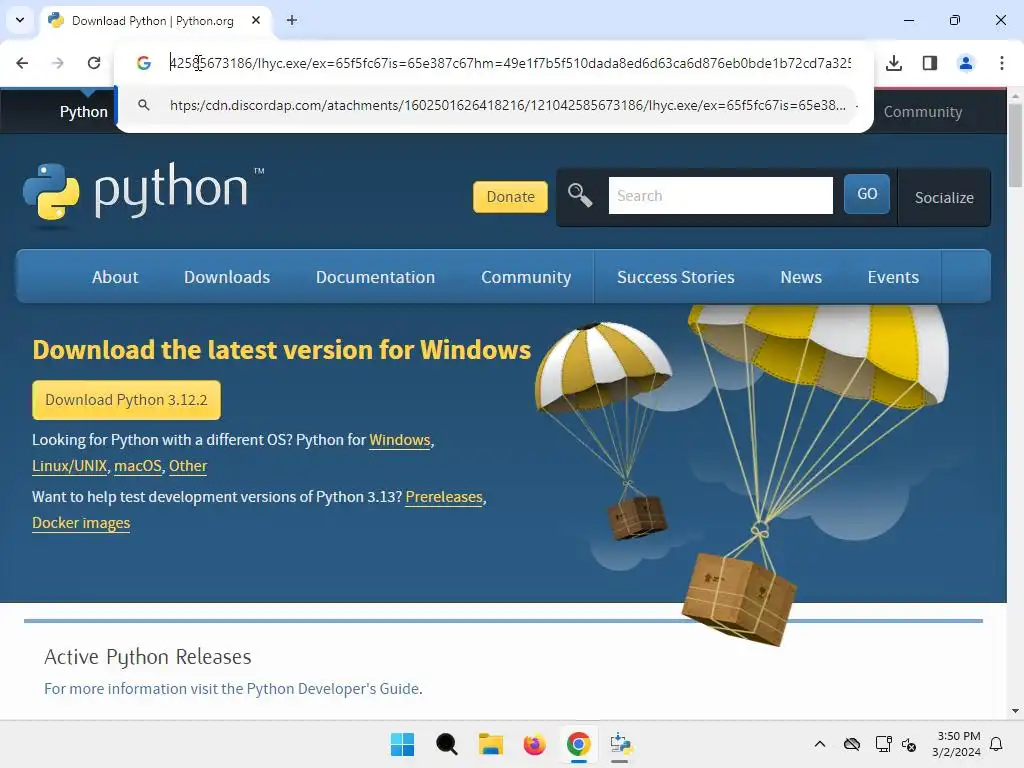
Task: Select Community in top meta navigation
Action: point(923,112)
